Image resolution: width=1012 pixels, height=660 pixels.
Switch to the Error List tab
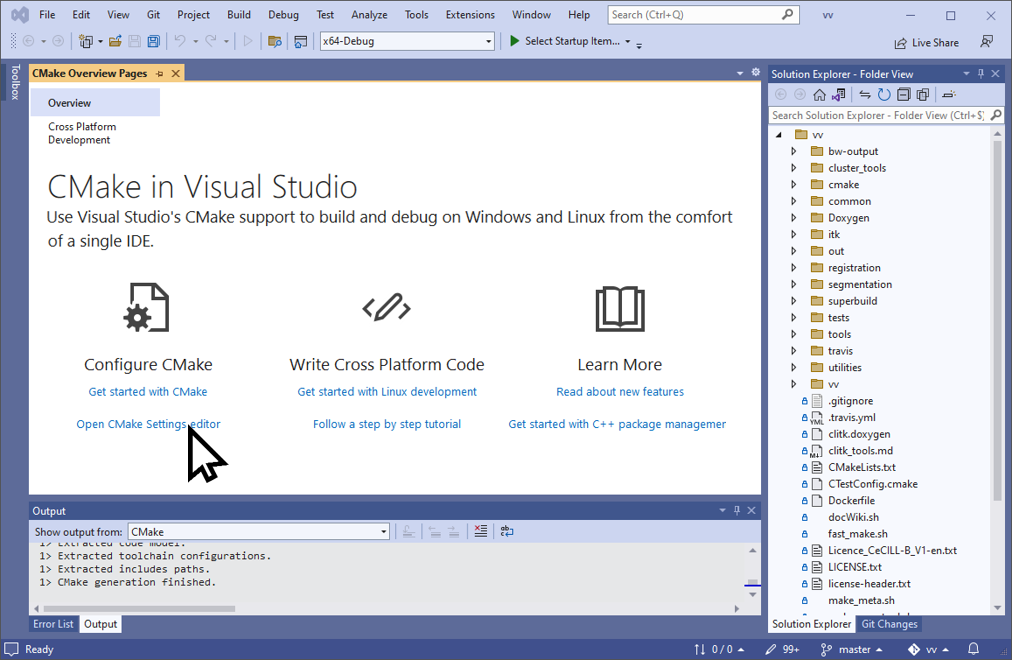(x=54, y=624)
